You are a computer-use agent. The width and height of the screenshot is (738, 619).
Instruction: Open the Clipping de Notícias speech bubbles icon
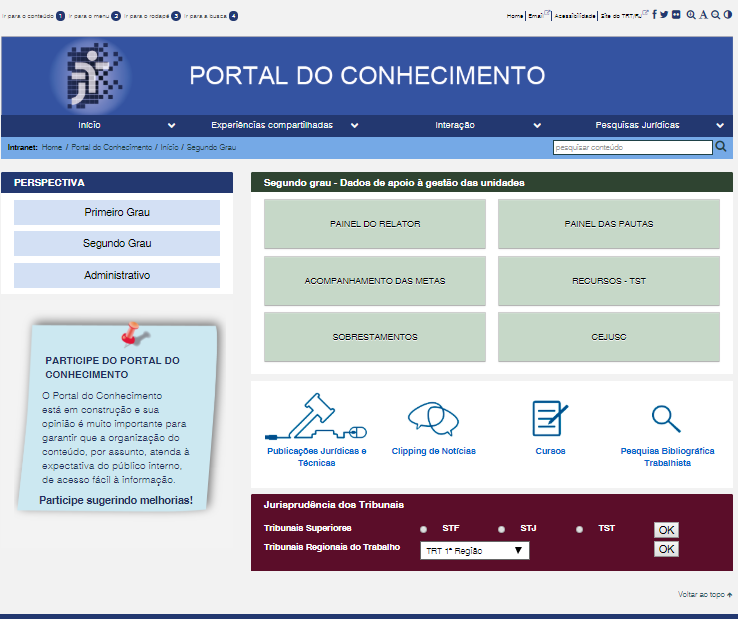coord(433,417)
